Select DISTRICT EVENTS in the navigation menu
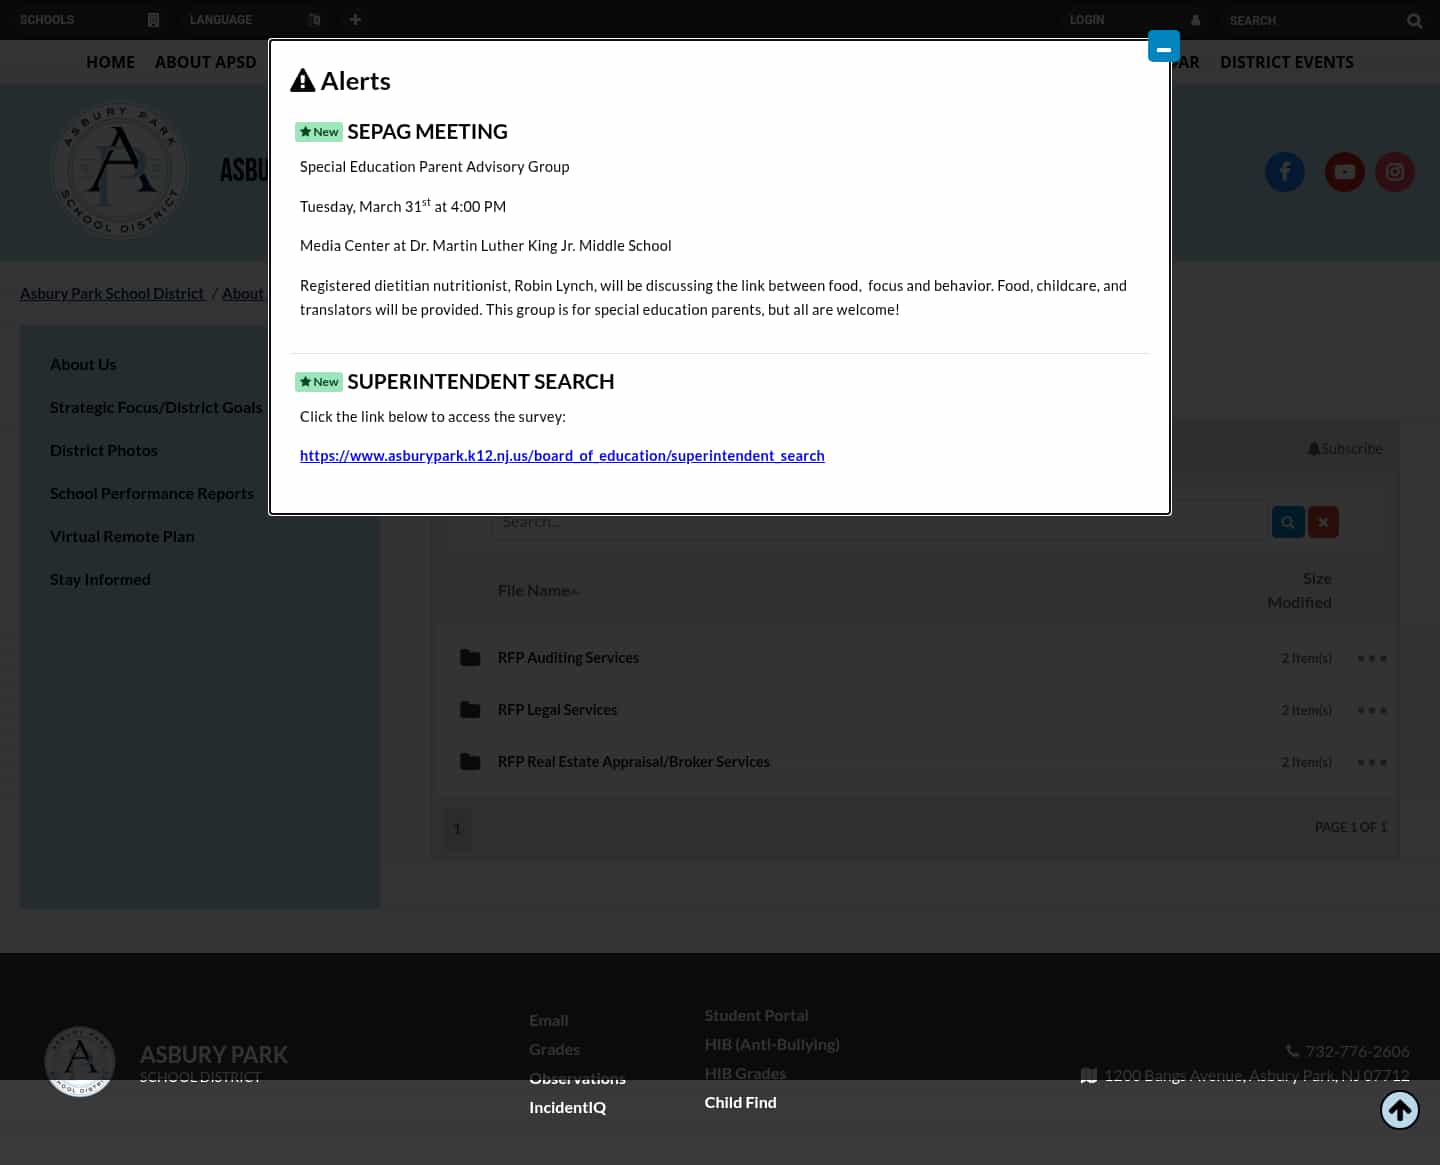1440x1165 pixels. [x=1287, y=61]
